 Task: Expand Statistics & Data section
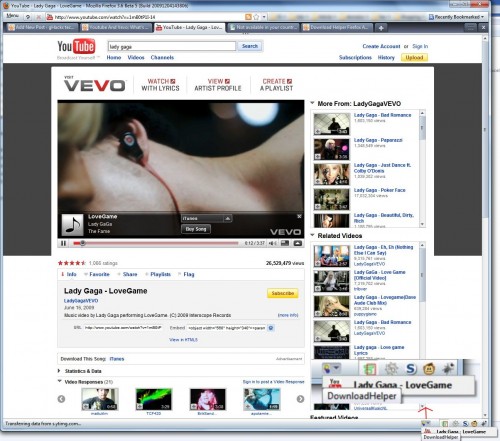click(x=59, y=371)
